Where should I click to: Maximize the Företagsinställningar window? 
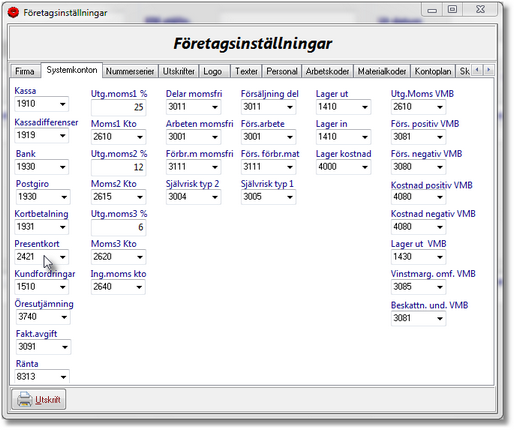[452, 9]
